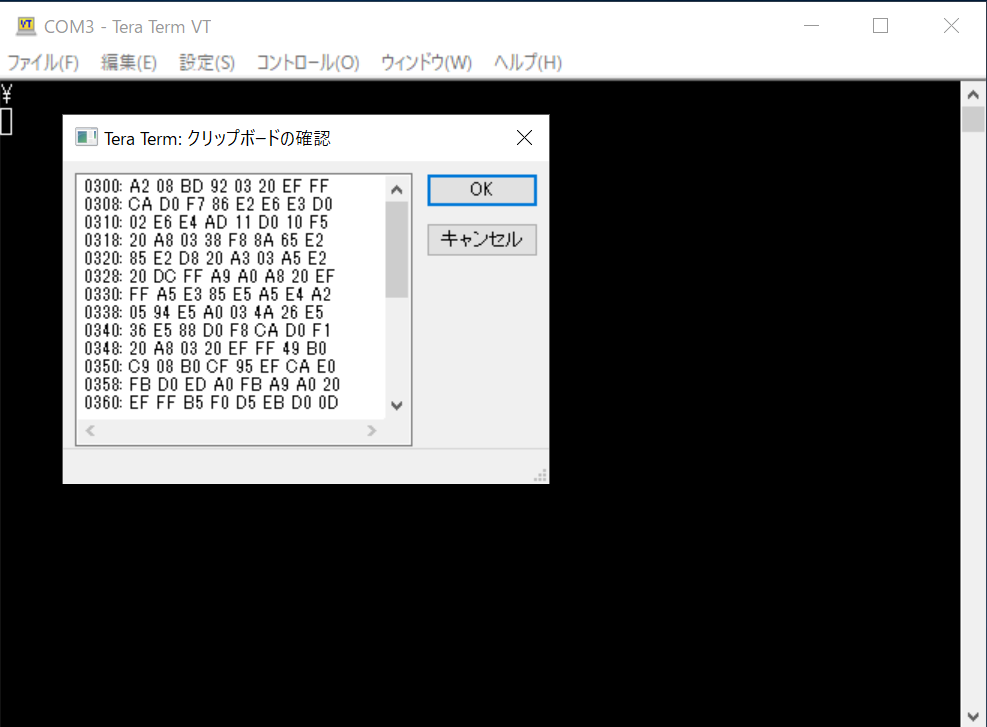The image size is (987, 727).
Task: Open the コントロール(O) menu
Action: [x=308, y=62]
